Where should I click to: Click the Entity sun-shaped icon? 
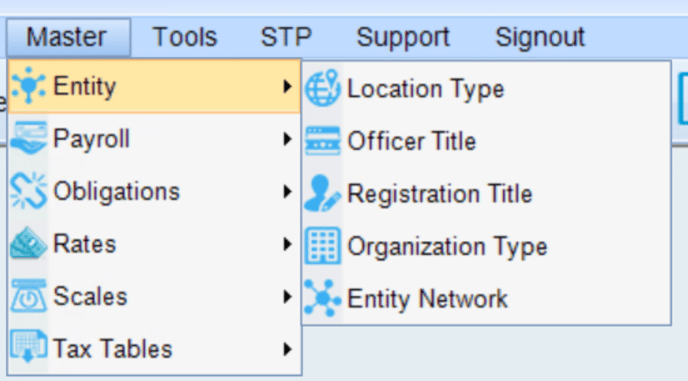click(29, 86)
